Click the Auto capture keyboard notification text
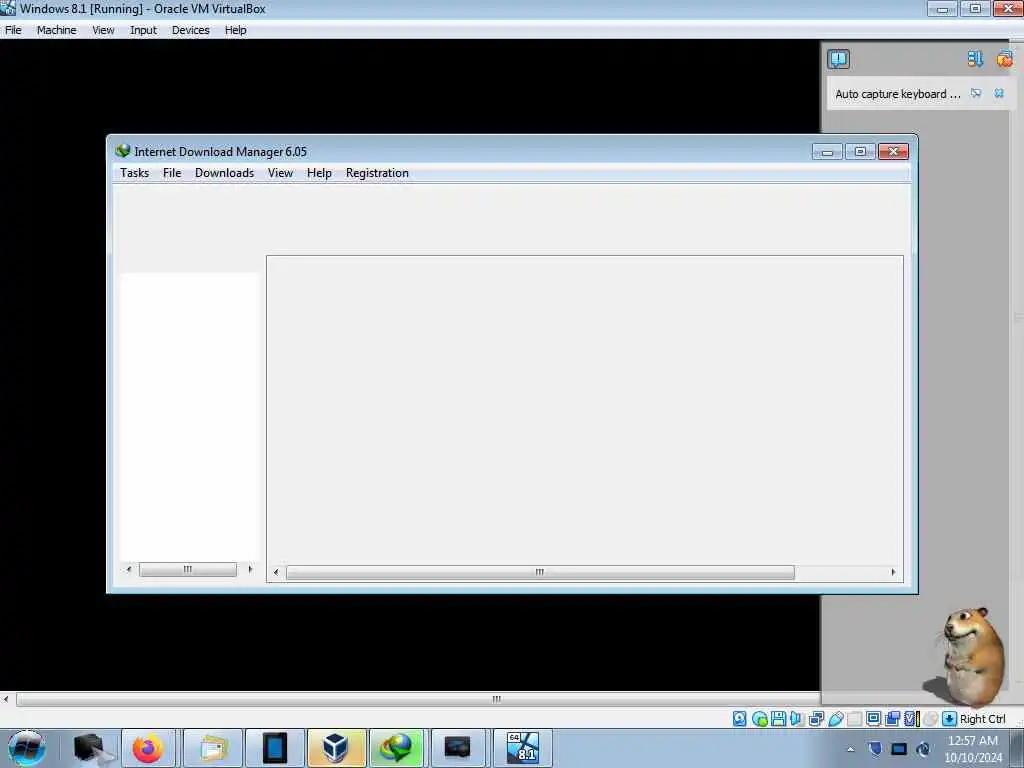 [898, 94]
